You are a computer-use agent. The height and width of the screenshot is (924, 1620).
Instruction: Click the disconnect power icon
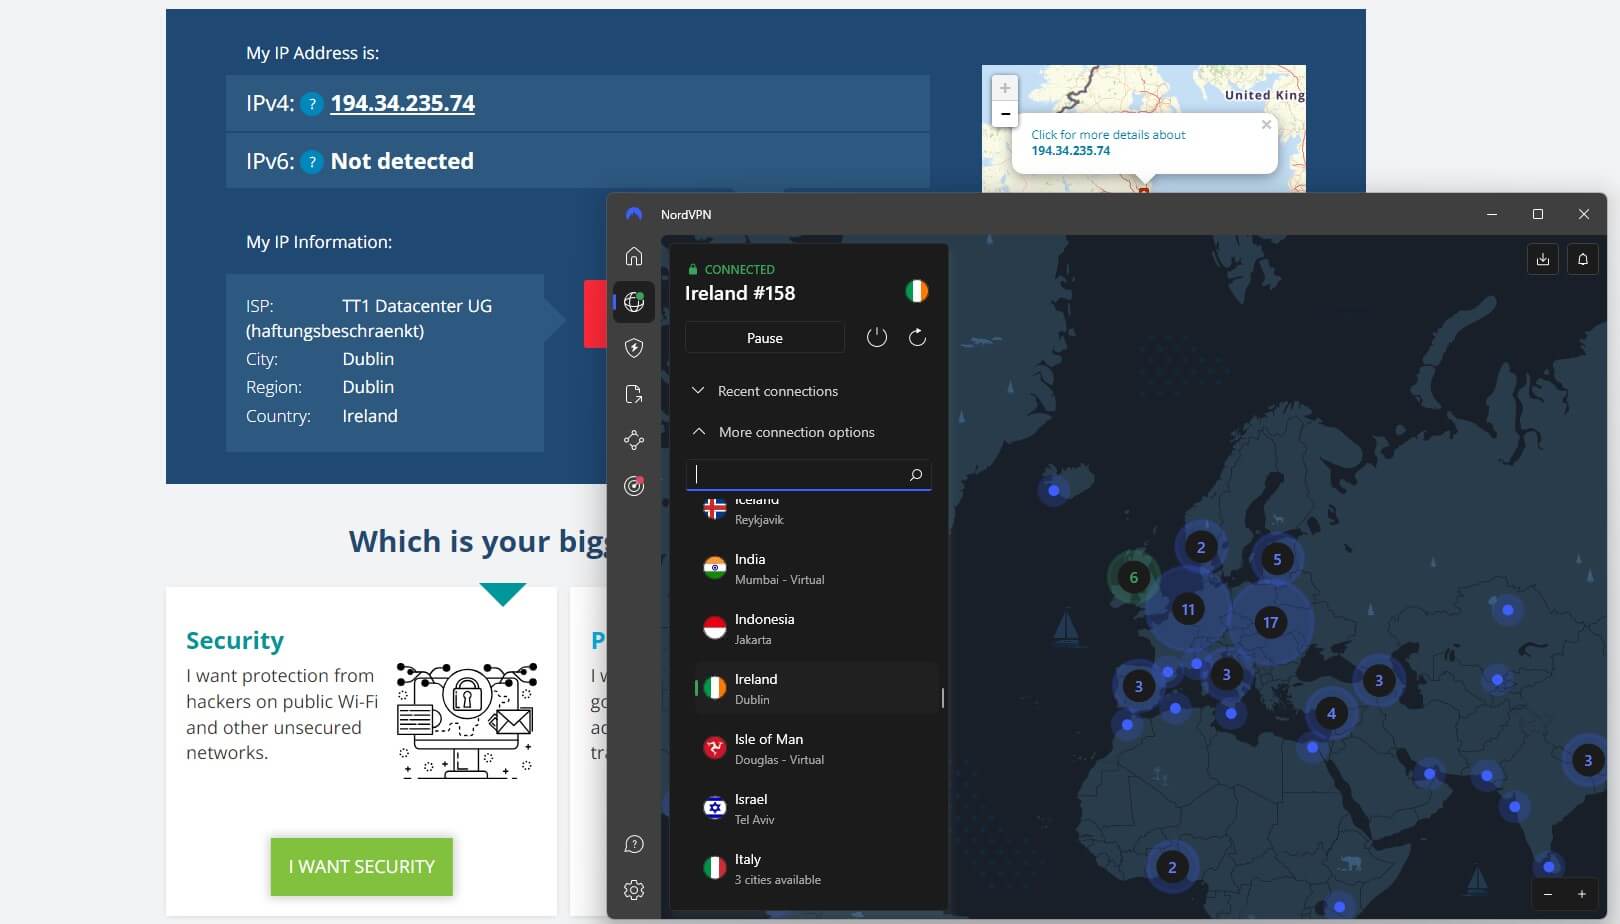point(877,338)
